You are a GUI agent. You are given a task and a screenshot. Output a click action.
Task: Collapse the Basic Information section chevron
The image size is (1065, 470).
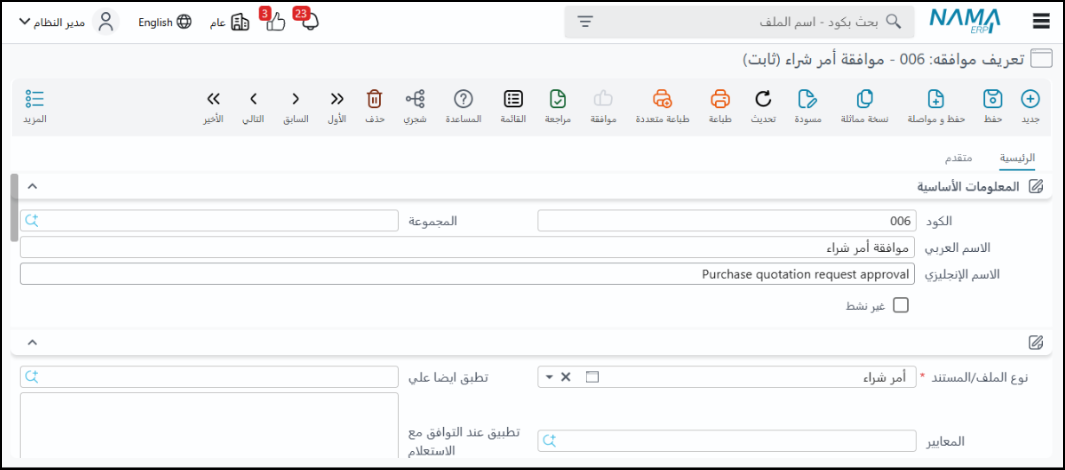click(x=32, y=186)
